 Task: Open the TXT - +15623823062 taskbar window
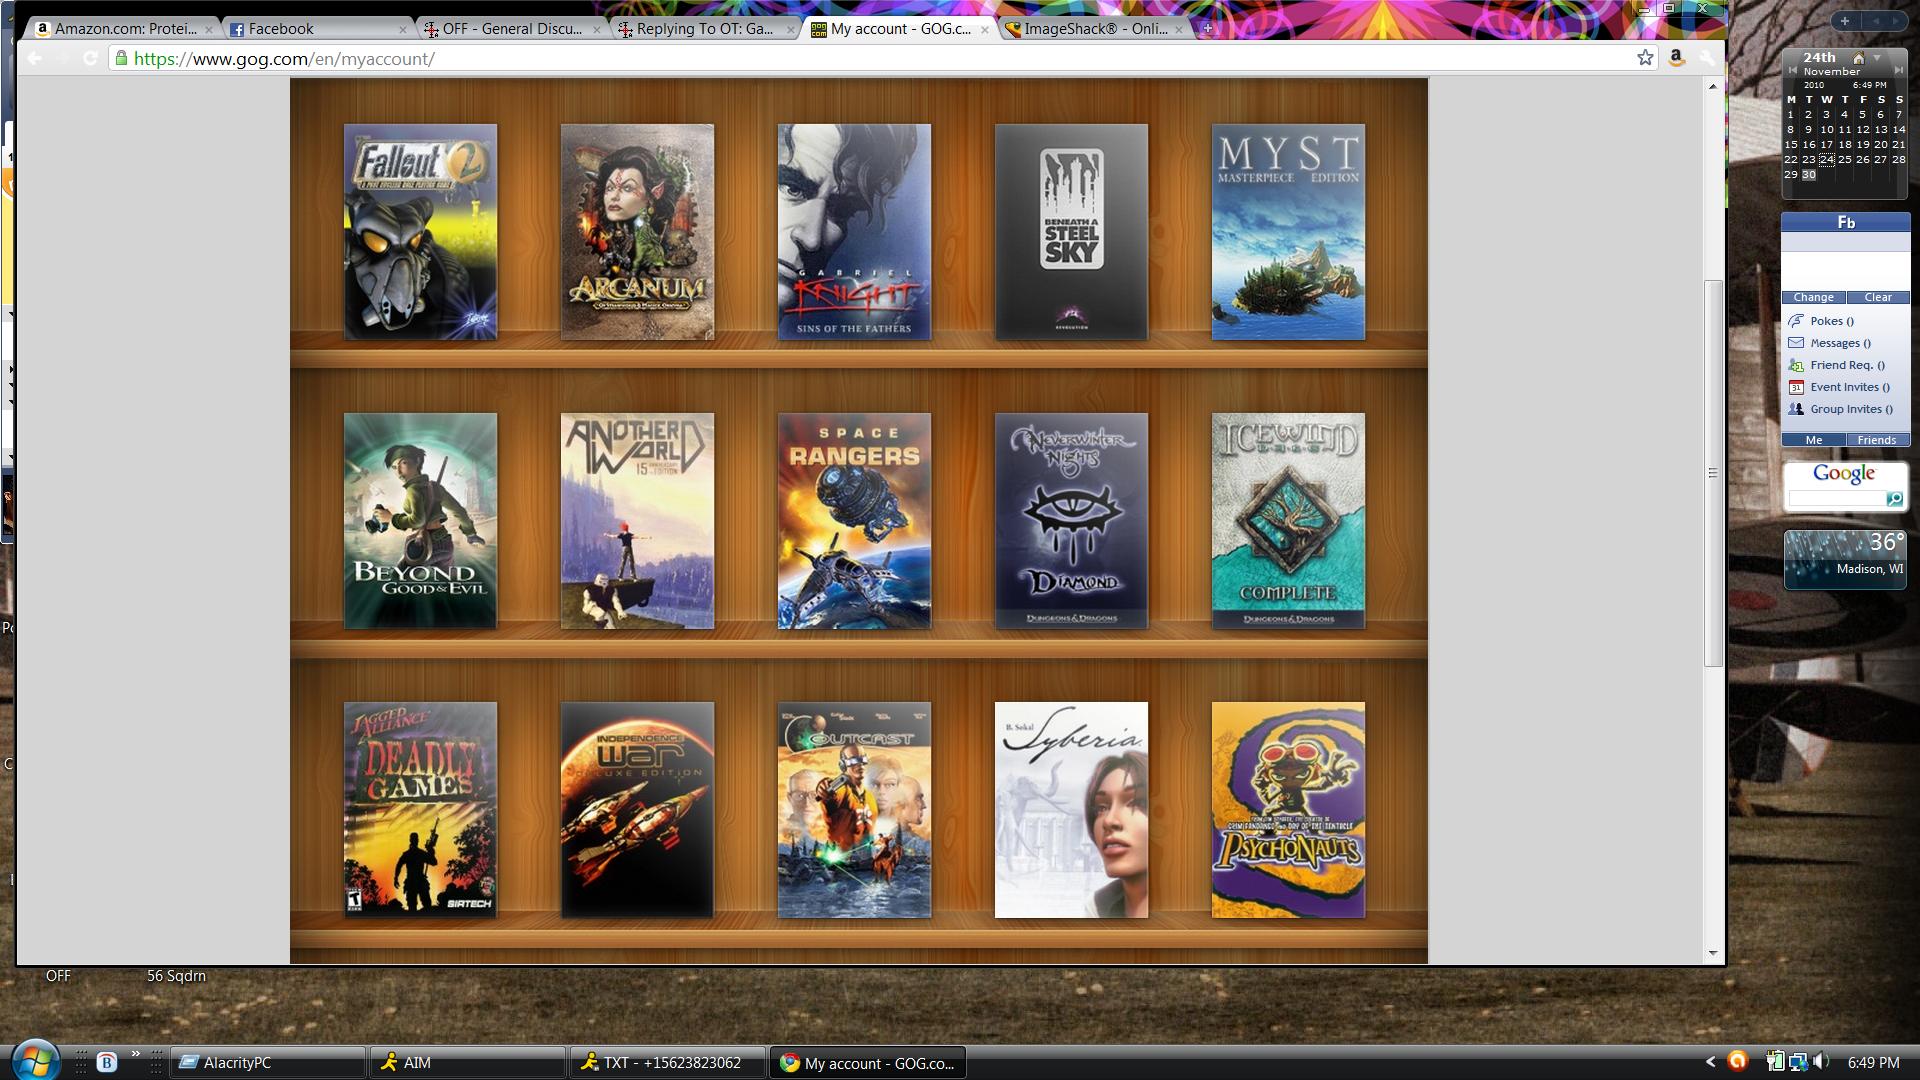pyautogui.click(x=668, y=1063)
